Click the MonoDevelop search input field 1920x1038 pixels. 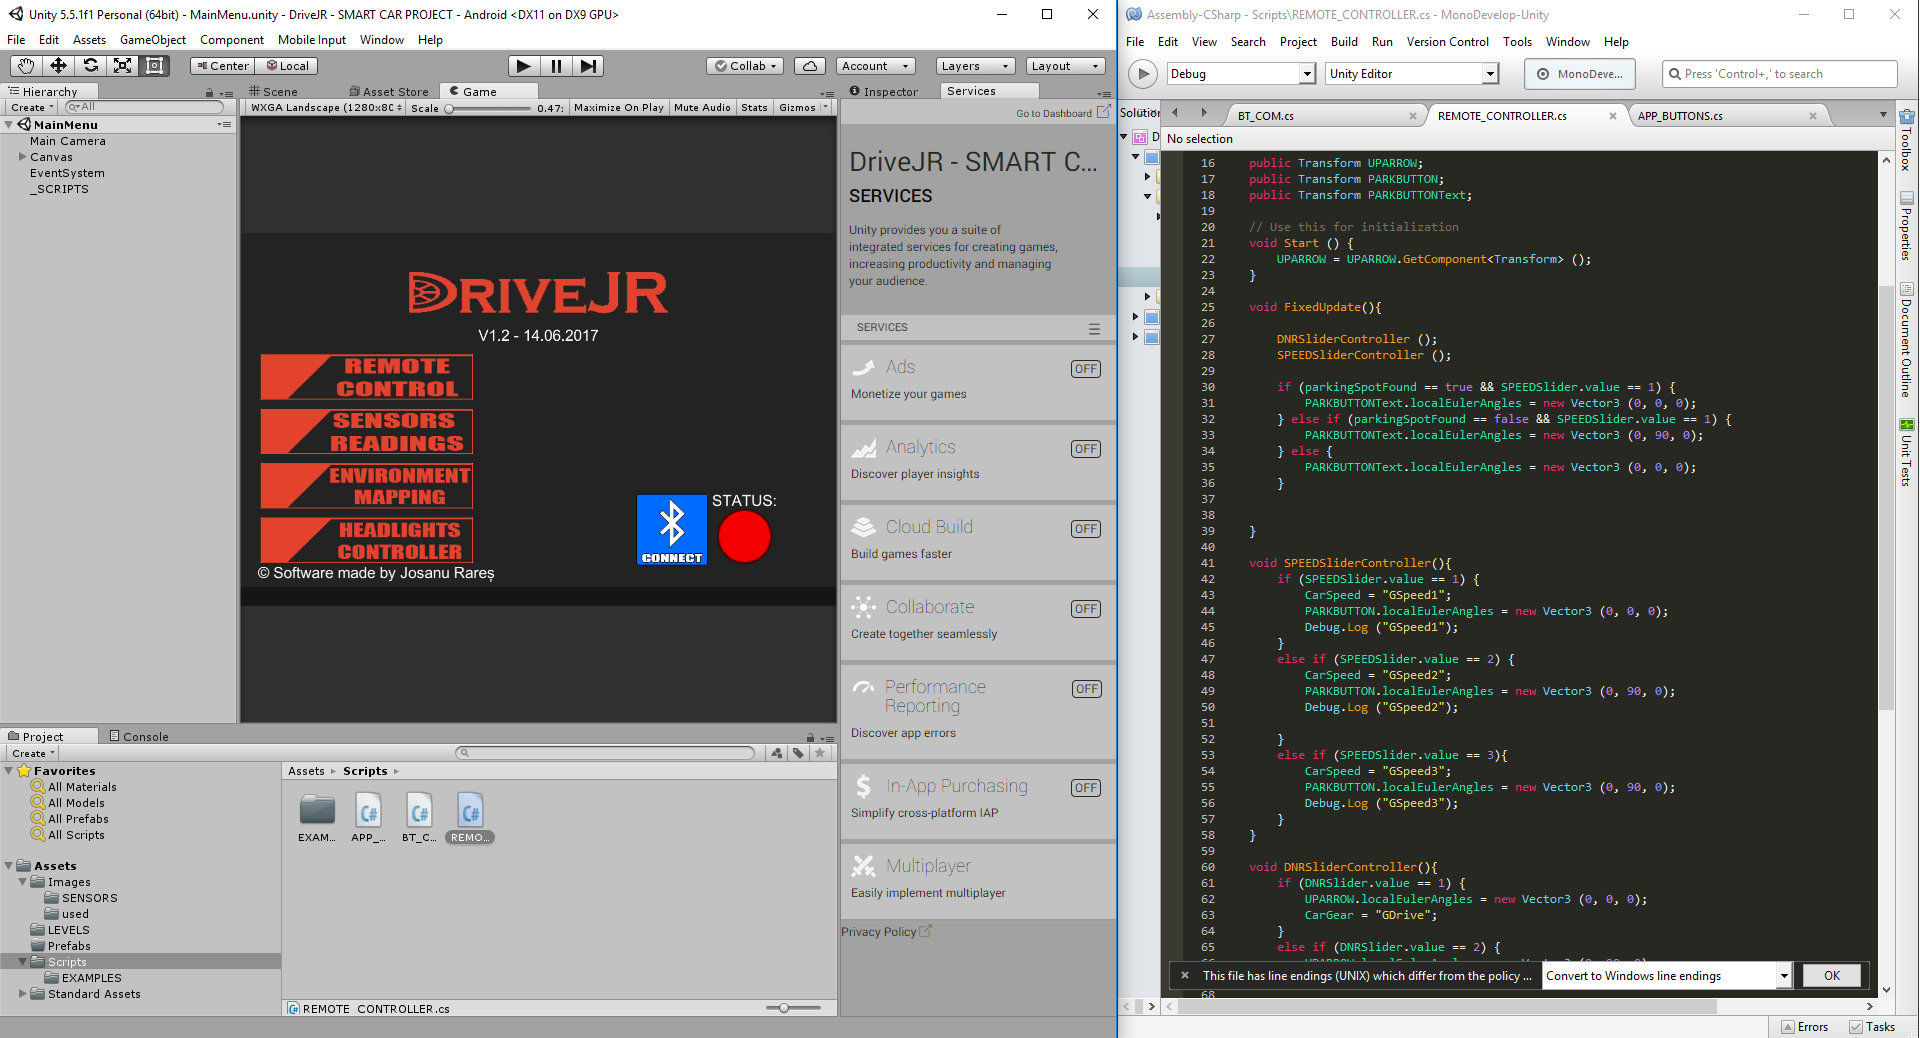point(1780,74)
